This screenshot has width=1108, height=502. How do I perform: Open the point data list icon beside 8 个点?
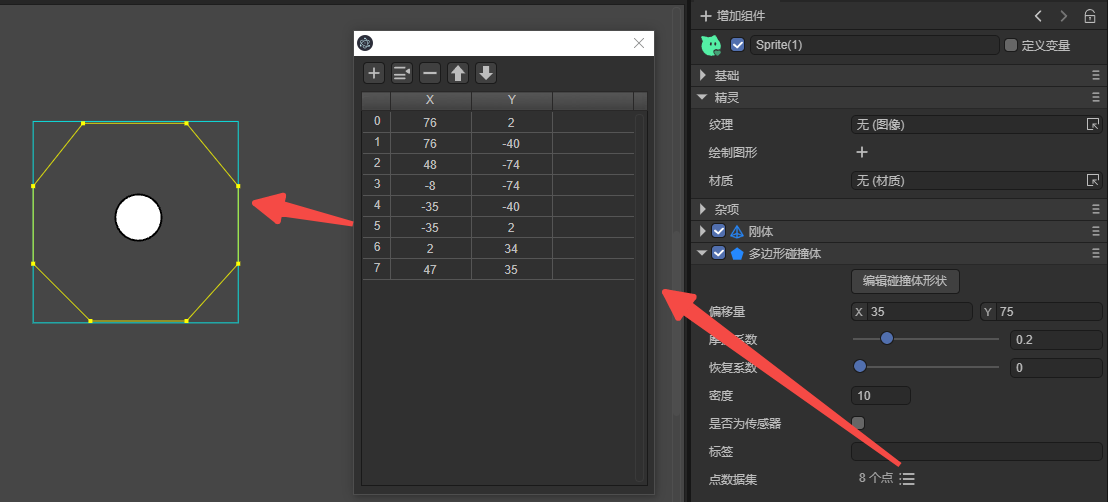[907, 479]
